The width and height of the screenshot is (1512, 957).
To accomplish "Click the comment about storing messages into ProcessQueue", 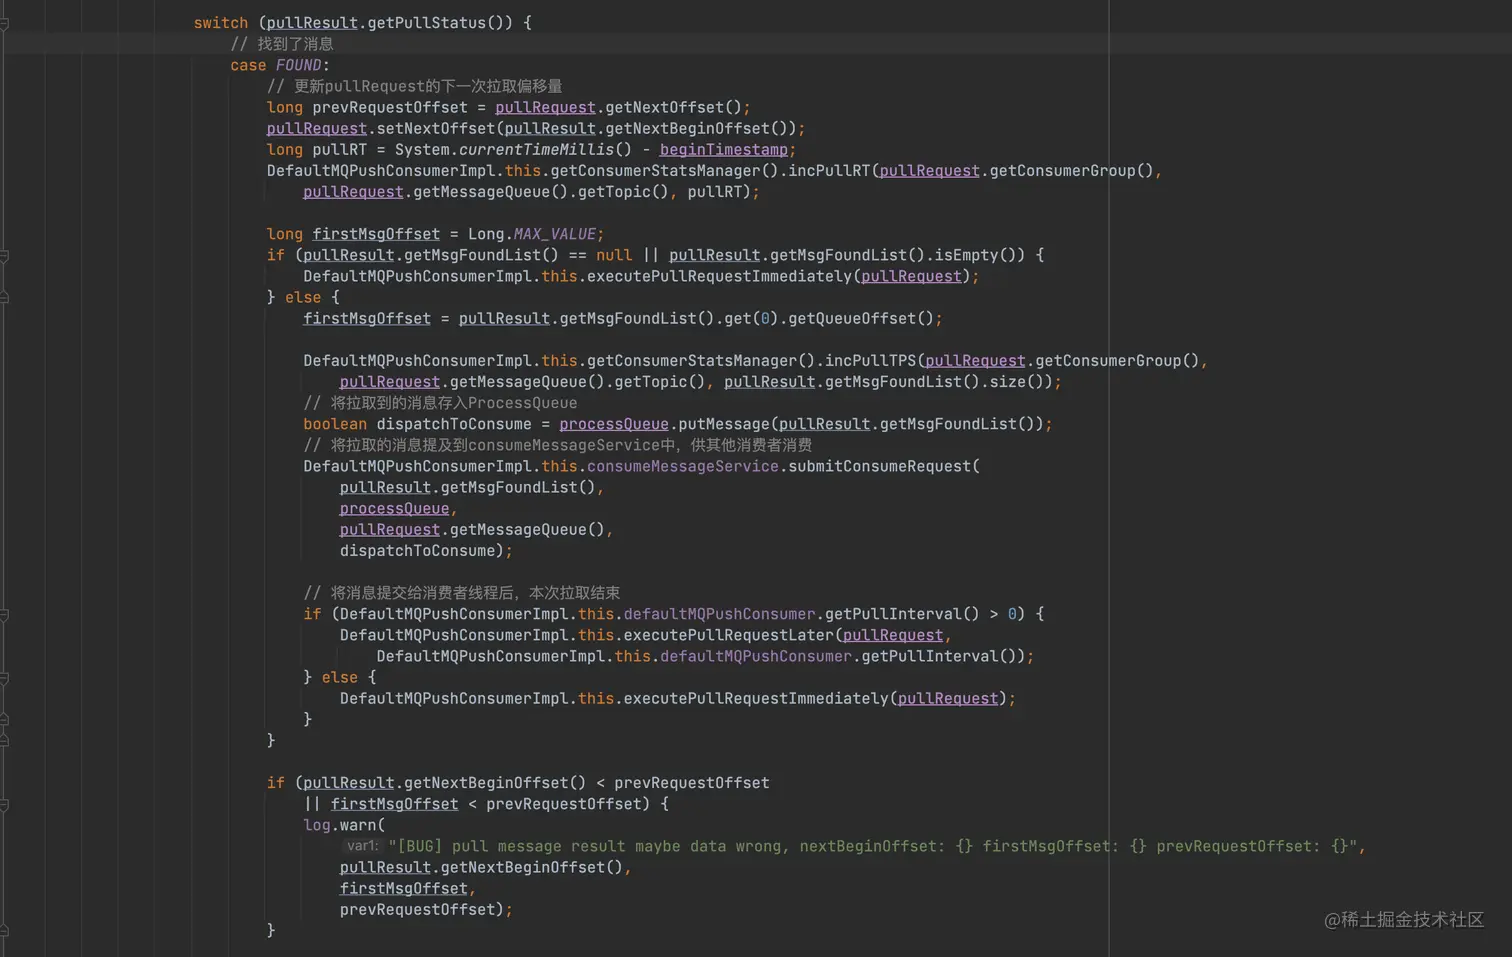I will 440,403.
